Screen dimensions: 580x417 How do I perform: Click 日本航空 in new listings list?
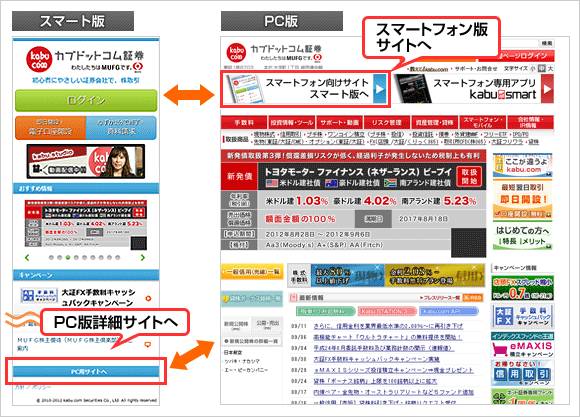(x=233, y=353)
